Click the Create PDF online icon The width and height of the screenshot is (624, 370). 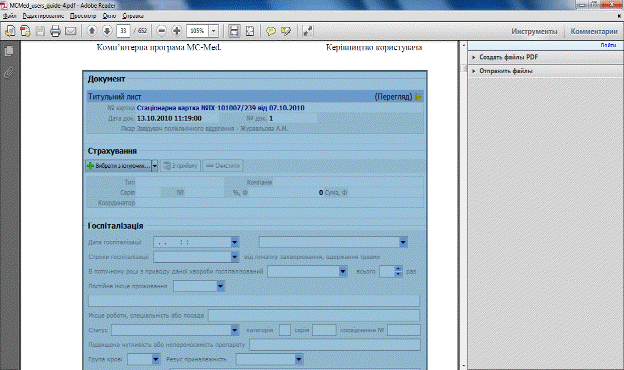coord(10,31)
